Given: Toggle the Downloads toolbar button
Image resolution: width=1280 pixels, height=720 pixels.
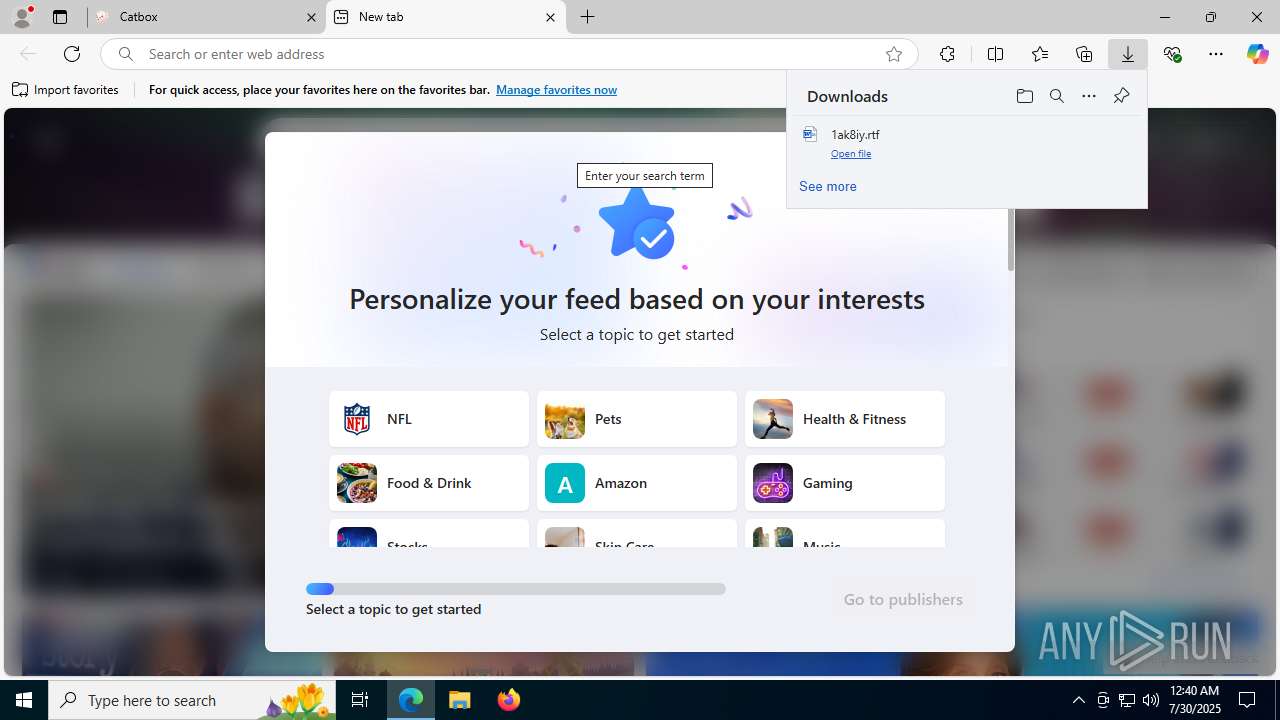Looking at the screenshot, I should tap(1128, 54).
